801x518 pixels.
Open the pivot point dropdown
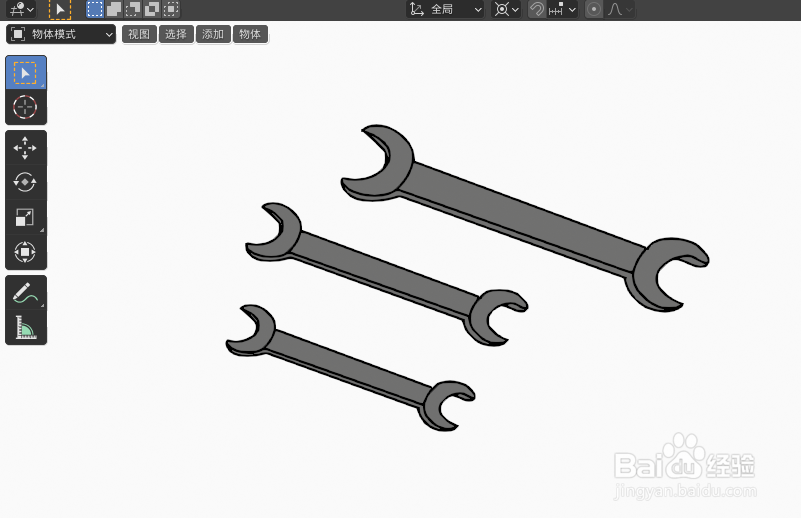click(x=506, y=9)
